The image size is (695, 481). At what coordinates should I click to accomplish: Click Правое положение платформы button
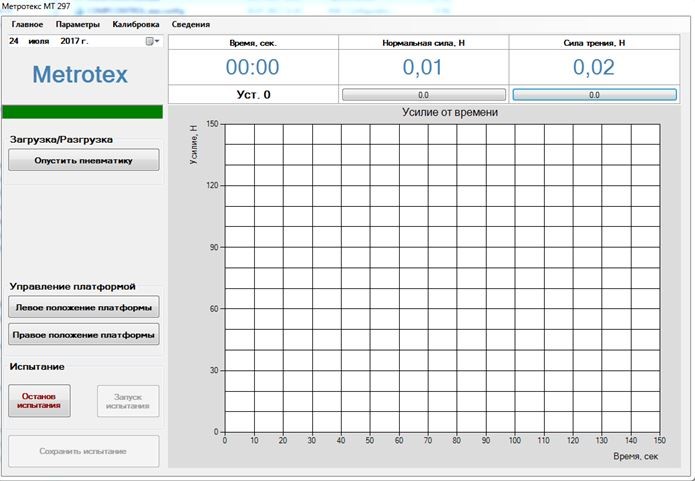84,335
